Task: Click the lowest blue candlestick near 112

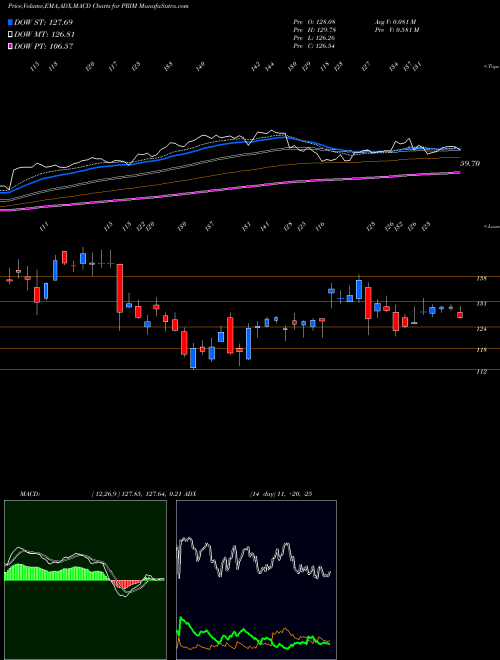Action: coord(193,357)
